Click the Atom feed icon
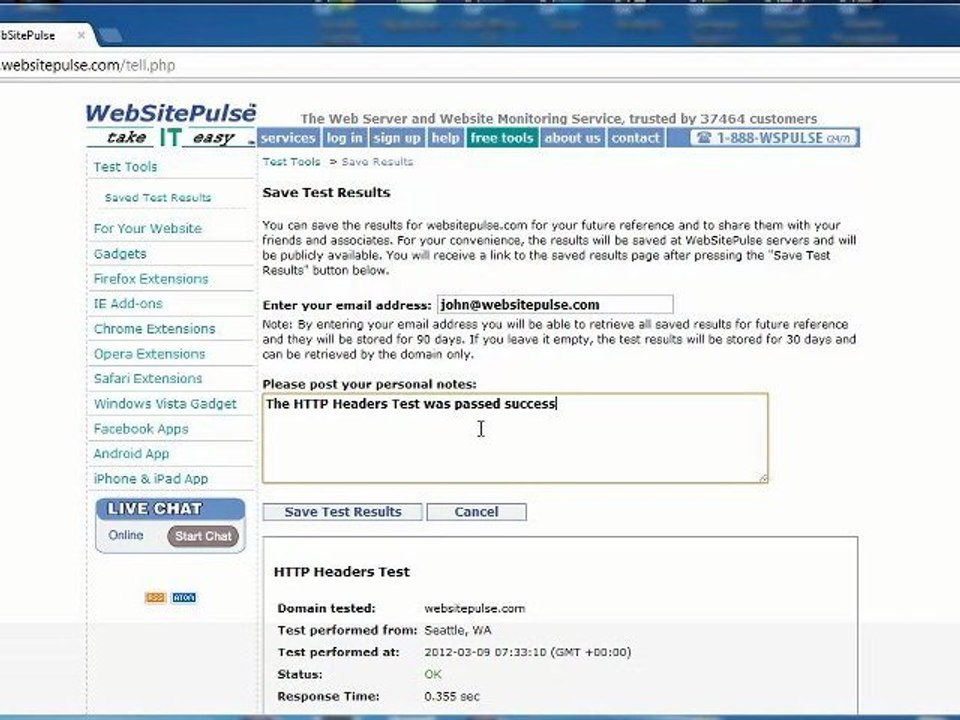 [184, 598]
